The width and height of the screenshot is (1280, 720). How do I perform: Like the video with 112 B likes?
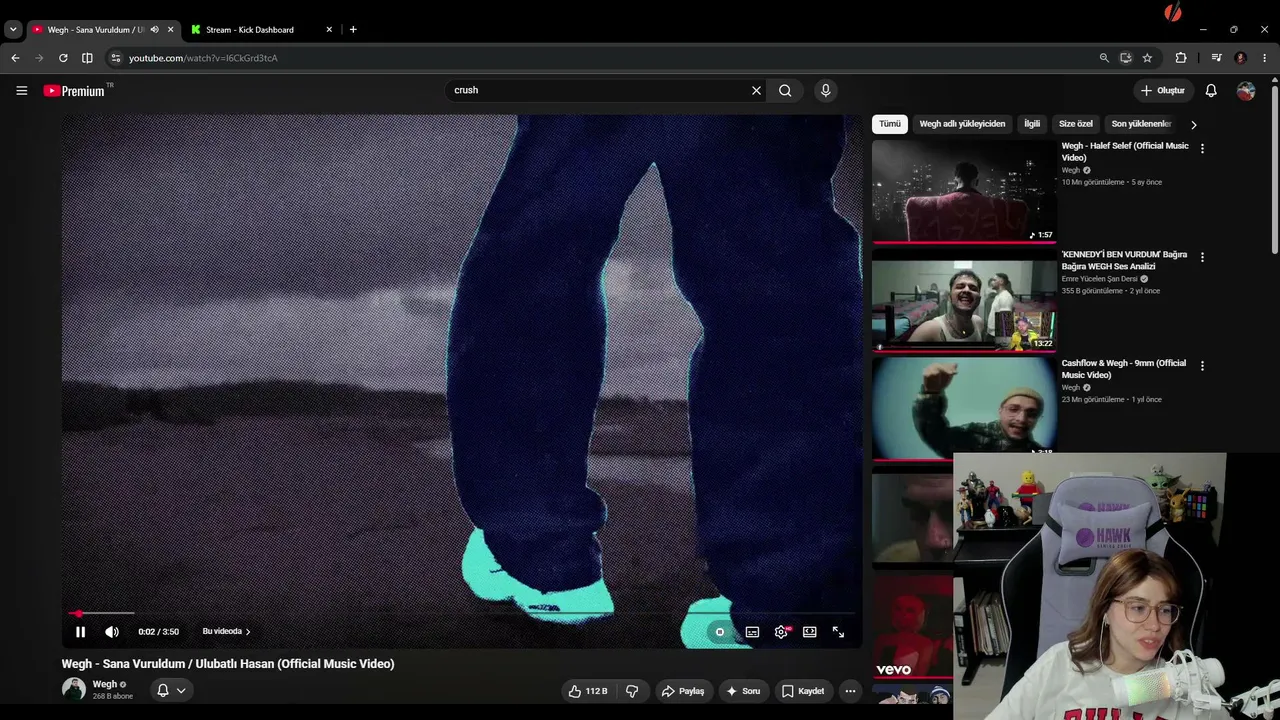588,691
